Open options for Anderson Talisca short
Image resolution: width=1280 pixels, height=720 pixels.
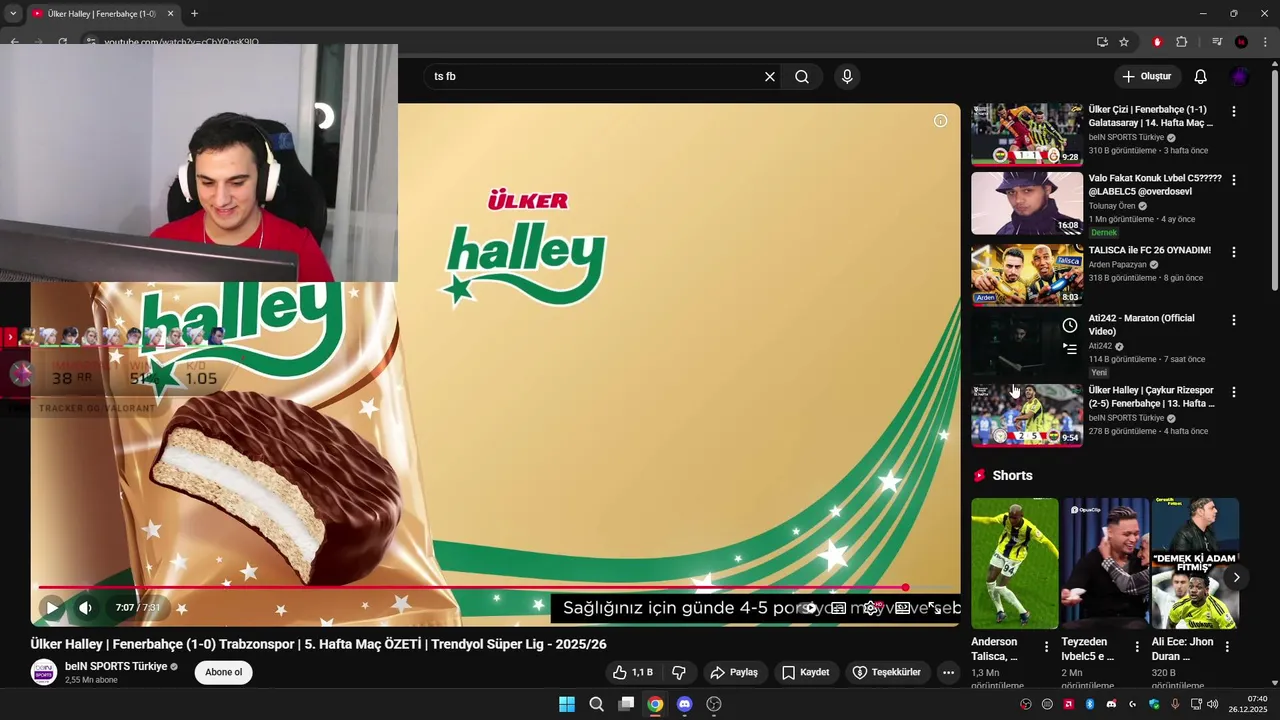pos(1046,647)
